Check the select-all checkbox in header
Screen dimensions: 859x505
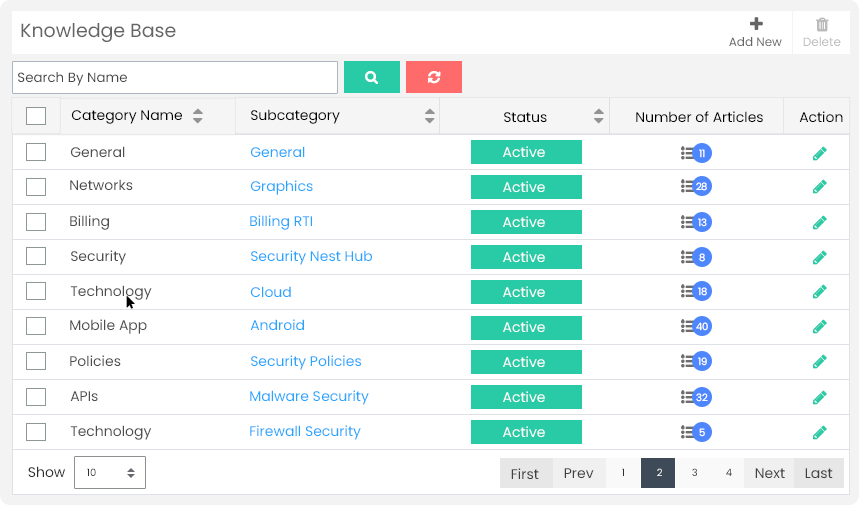pyautogui.click(x=36, y=116)
